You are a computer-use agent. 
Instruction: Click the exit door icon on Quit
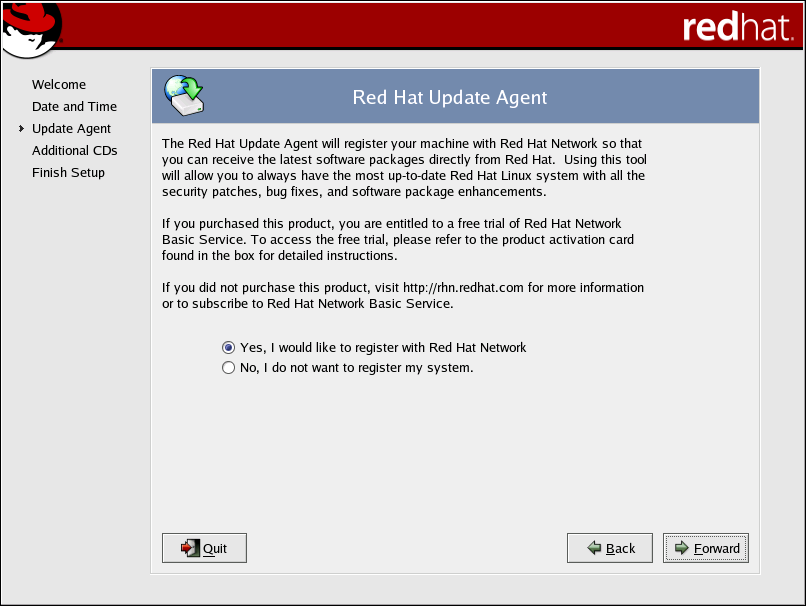coord(189,548)
